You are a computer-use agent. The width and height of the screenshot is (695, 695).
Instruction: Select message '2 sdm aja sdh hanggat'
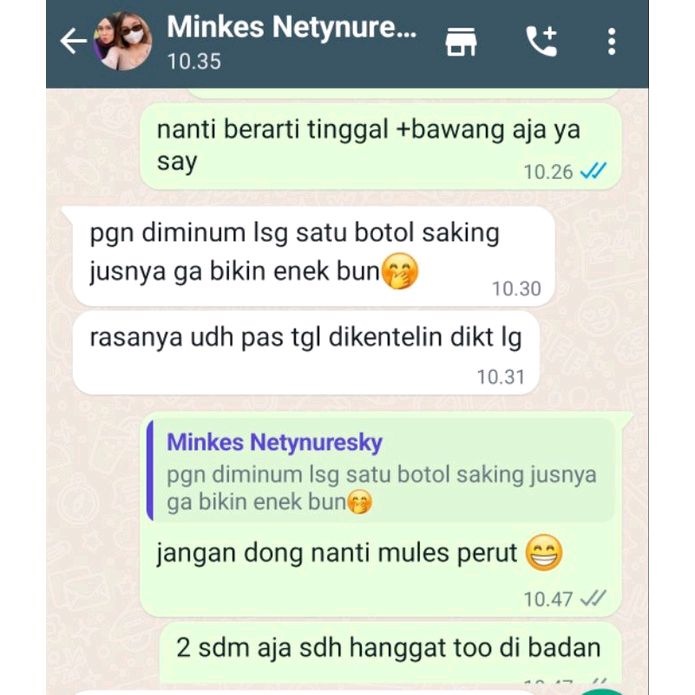[x=390, y=656]
